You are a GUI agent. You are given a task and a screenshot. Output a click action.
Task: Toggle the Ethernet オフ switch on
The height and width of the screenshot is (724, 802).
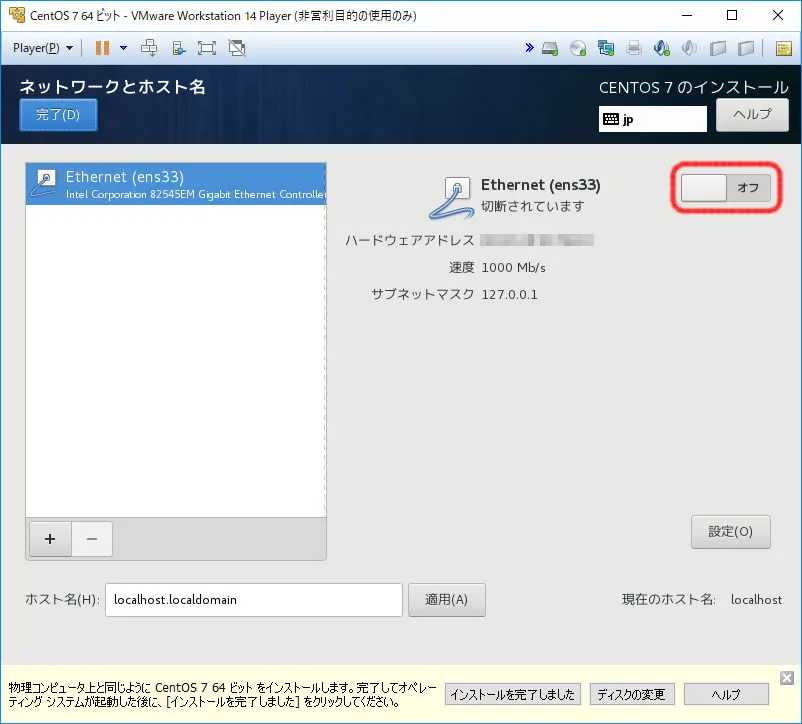[x=725, y=188]
